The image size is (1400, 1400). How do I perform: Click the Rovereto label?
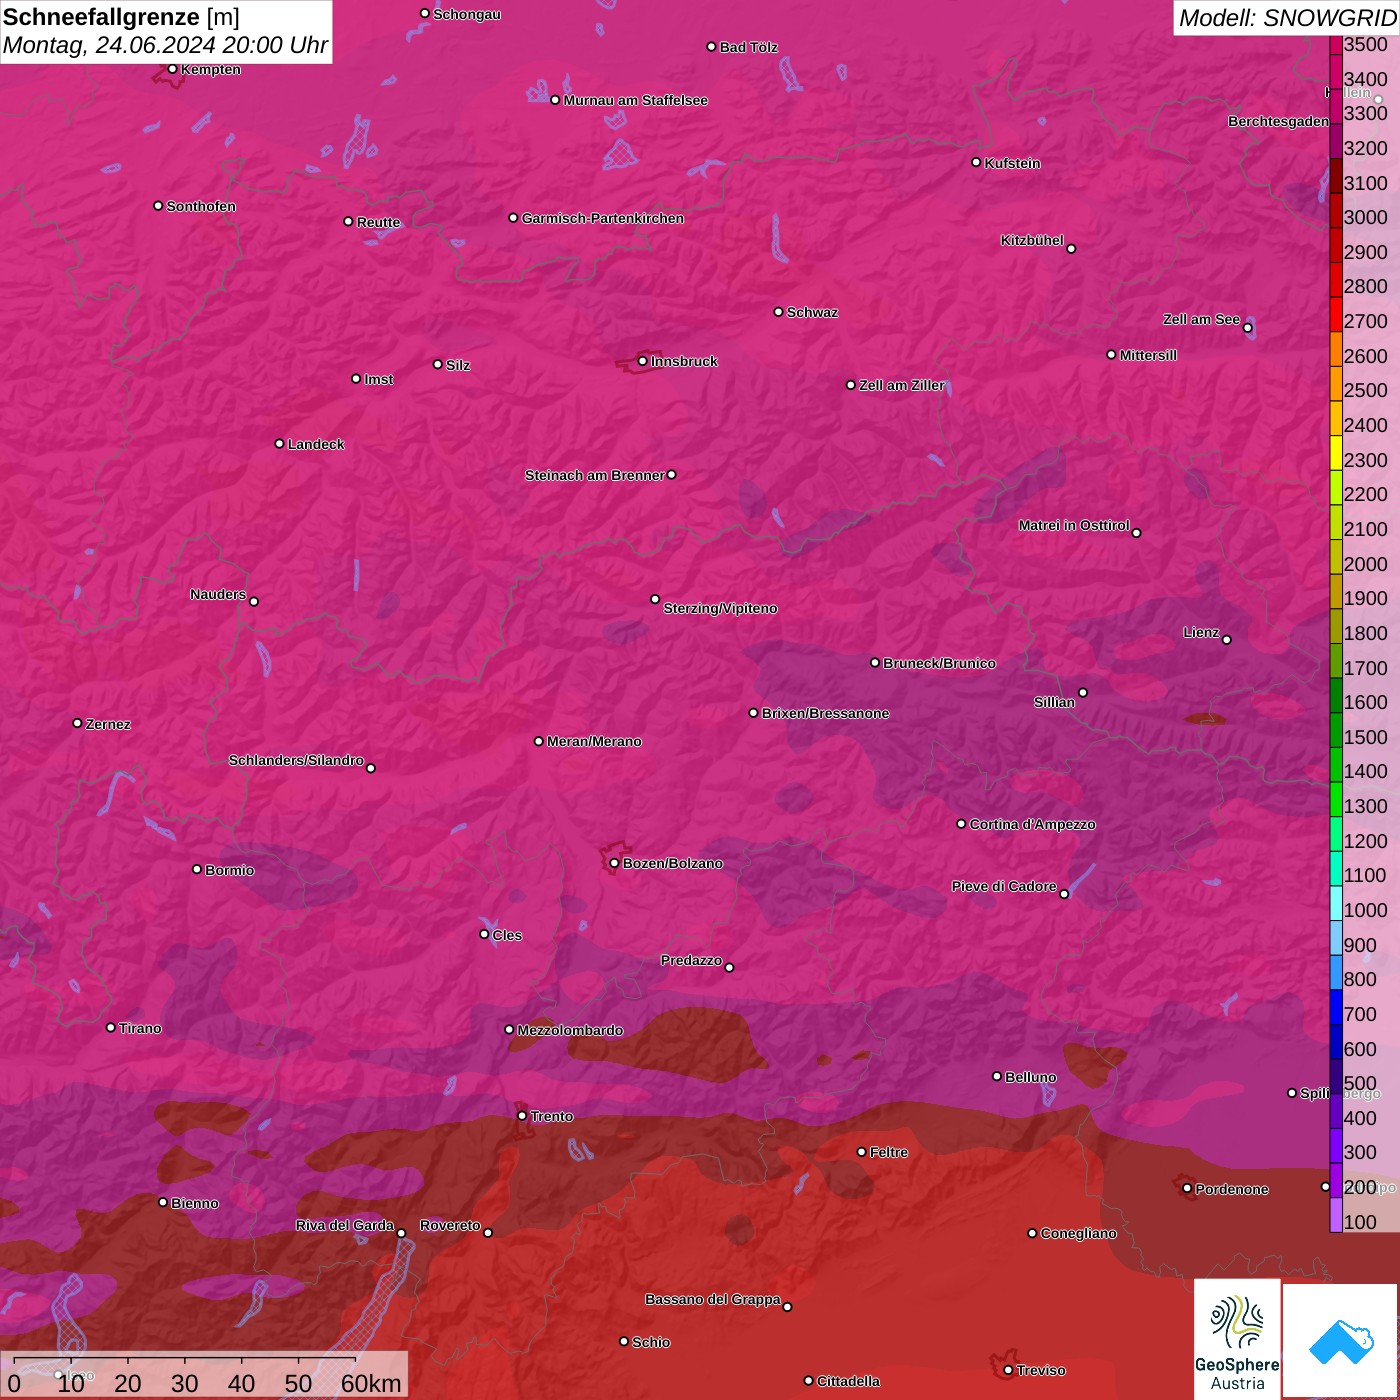tap(450, 1225)
